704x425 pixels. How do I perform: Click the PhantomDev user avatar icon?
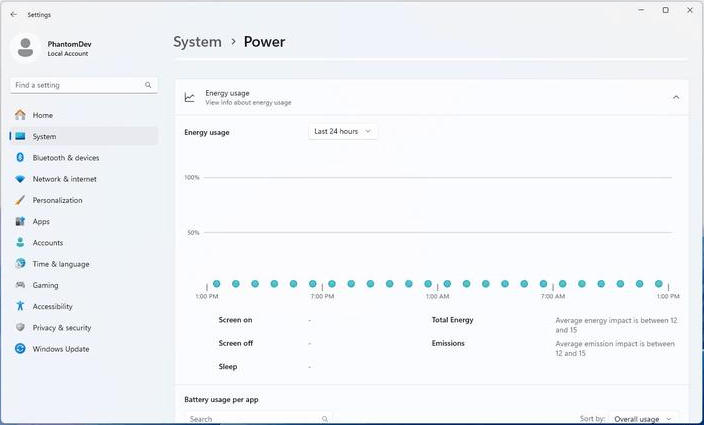tap(25, 48)
